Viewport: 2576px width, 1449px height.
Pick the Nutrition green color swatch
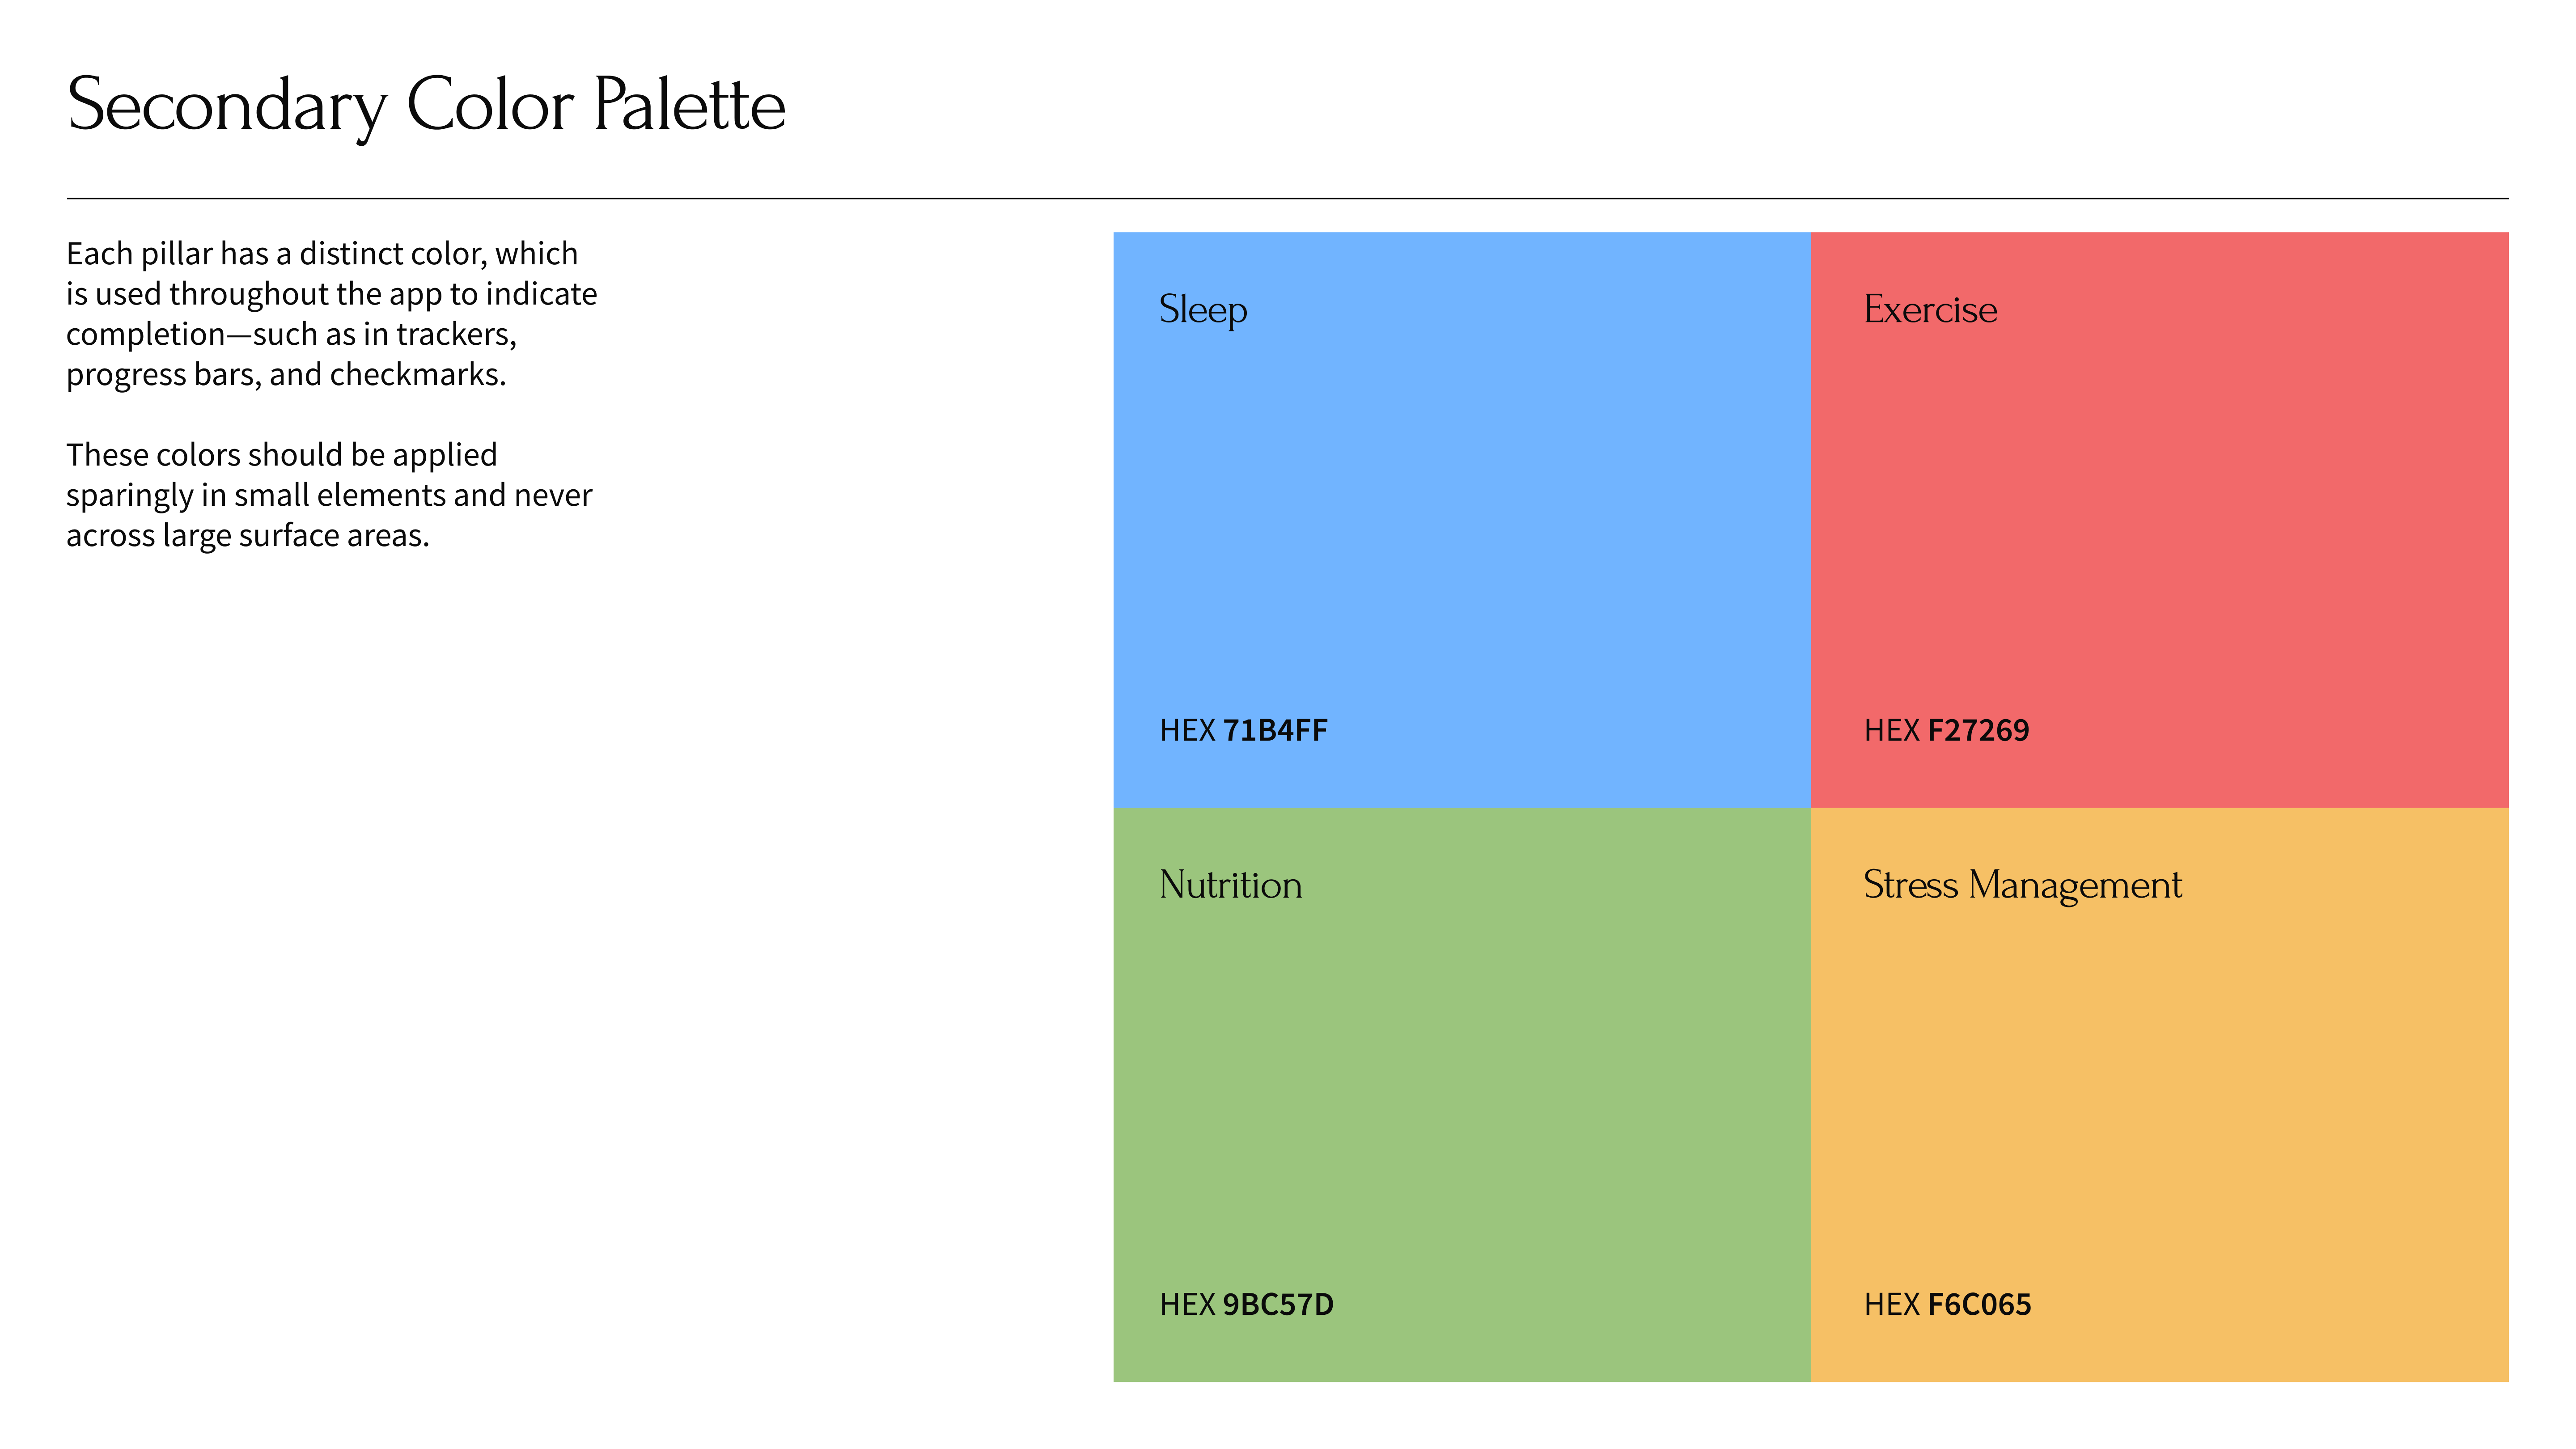tap(1461, 1095)
